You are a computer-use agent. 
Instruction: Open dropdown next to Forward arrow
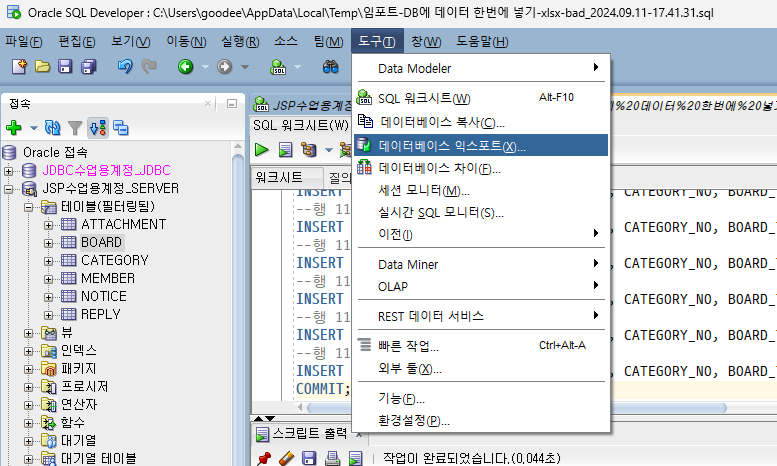point(245,67)
